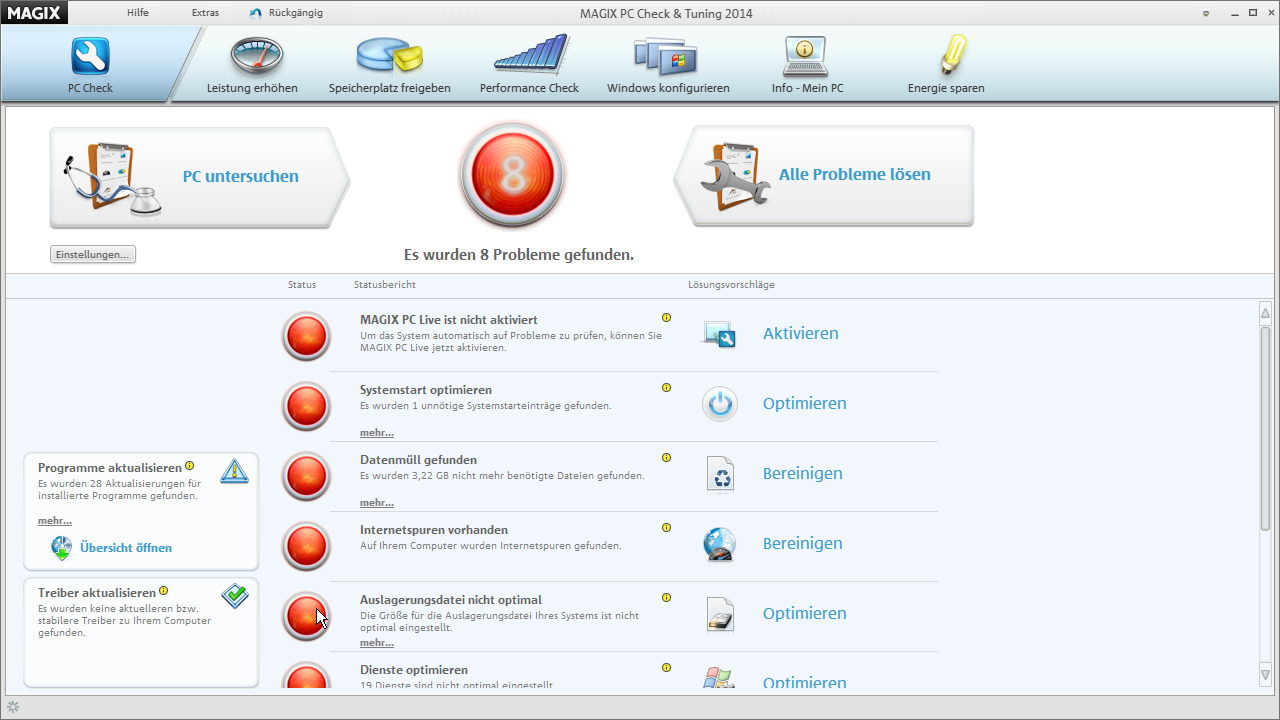Click Rückgängig undo button
This screenshot has width=1280, height=720.
click(287, 13)
